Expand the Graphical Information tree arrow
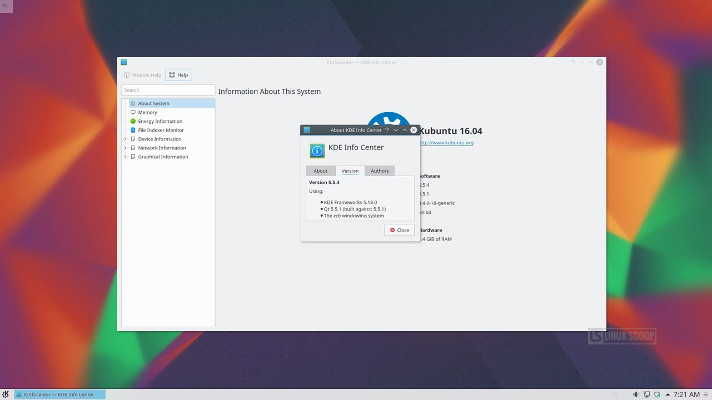Screen dimensions: 712x400 tap(125, 157)
